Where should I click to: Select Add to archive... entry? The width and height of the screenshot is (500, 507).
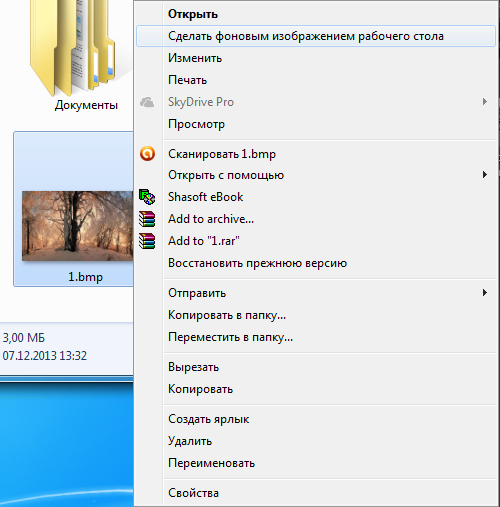pyautogui.click(x=315, y=219)
